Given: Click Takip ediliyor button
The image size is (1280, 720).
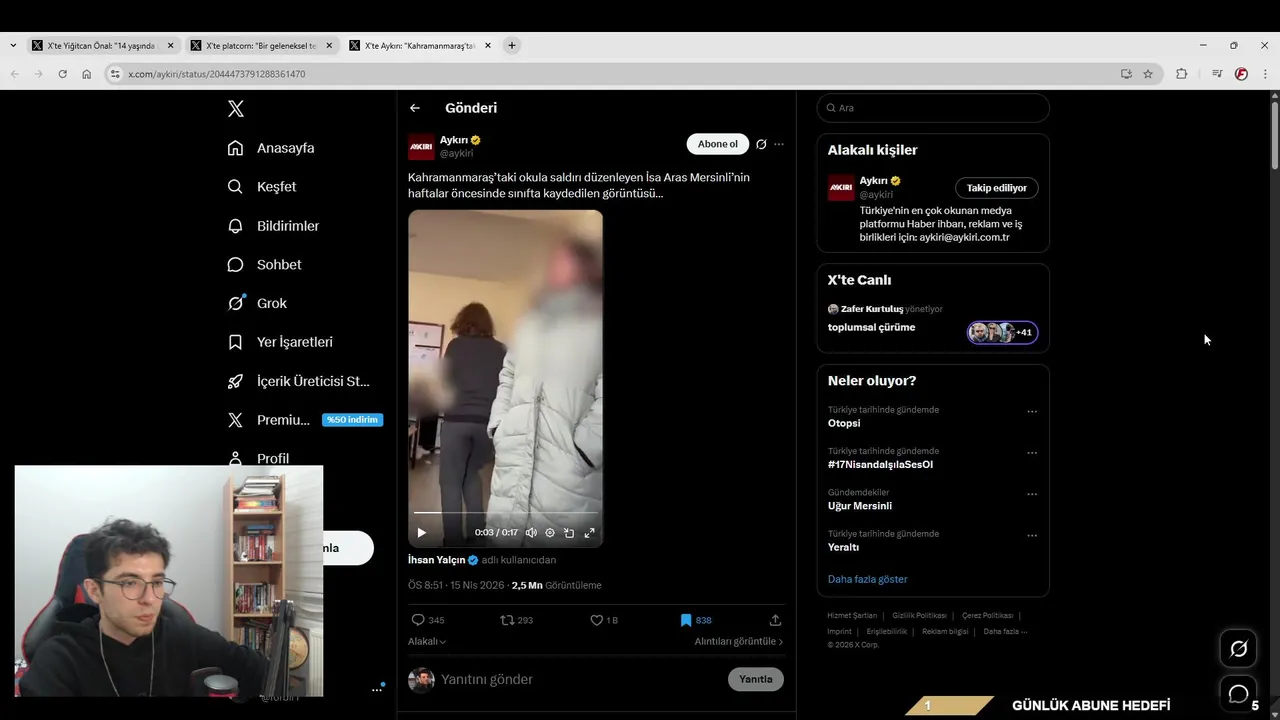Looking at the screenshot, I should (997, 188).
